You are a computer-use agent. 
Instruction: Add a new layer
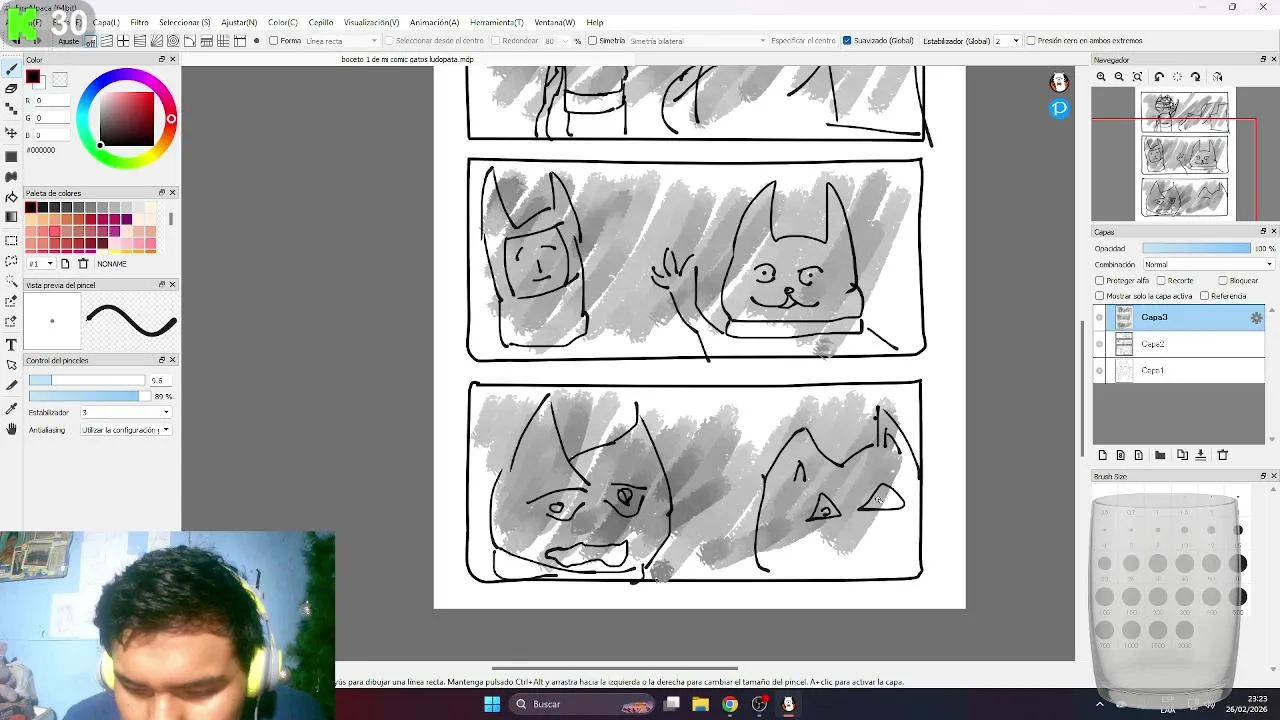tap(1102, 455)
